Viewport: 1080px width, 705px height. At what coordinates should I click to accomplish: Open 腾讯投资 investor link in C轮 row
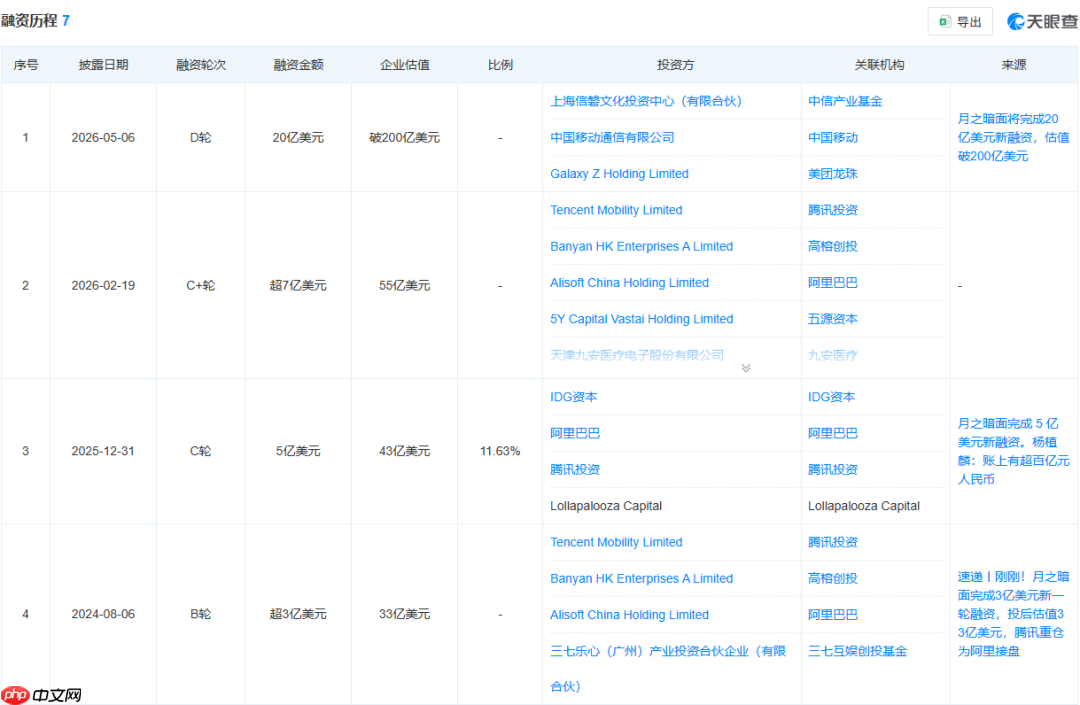click(x=575, y=470)
